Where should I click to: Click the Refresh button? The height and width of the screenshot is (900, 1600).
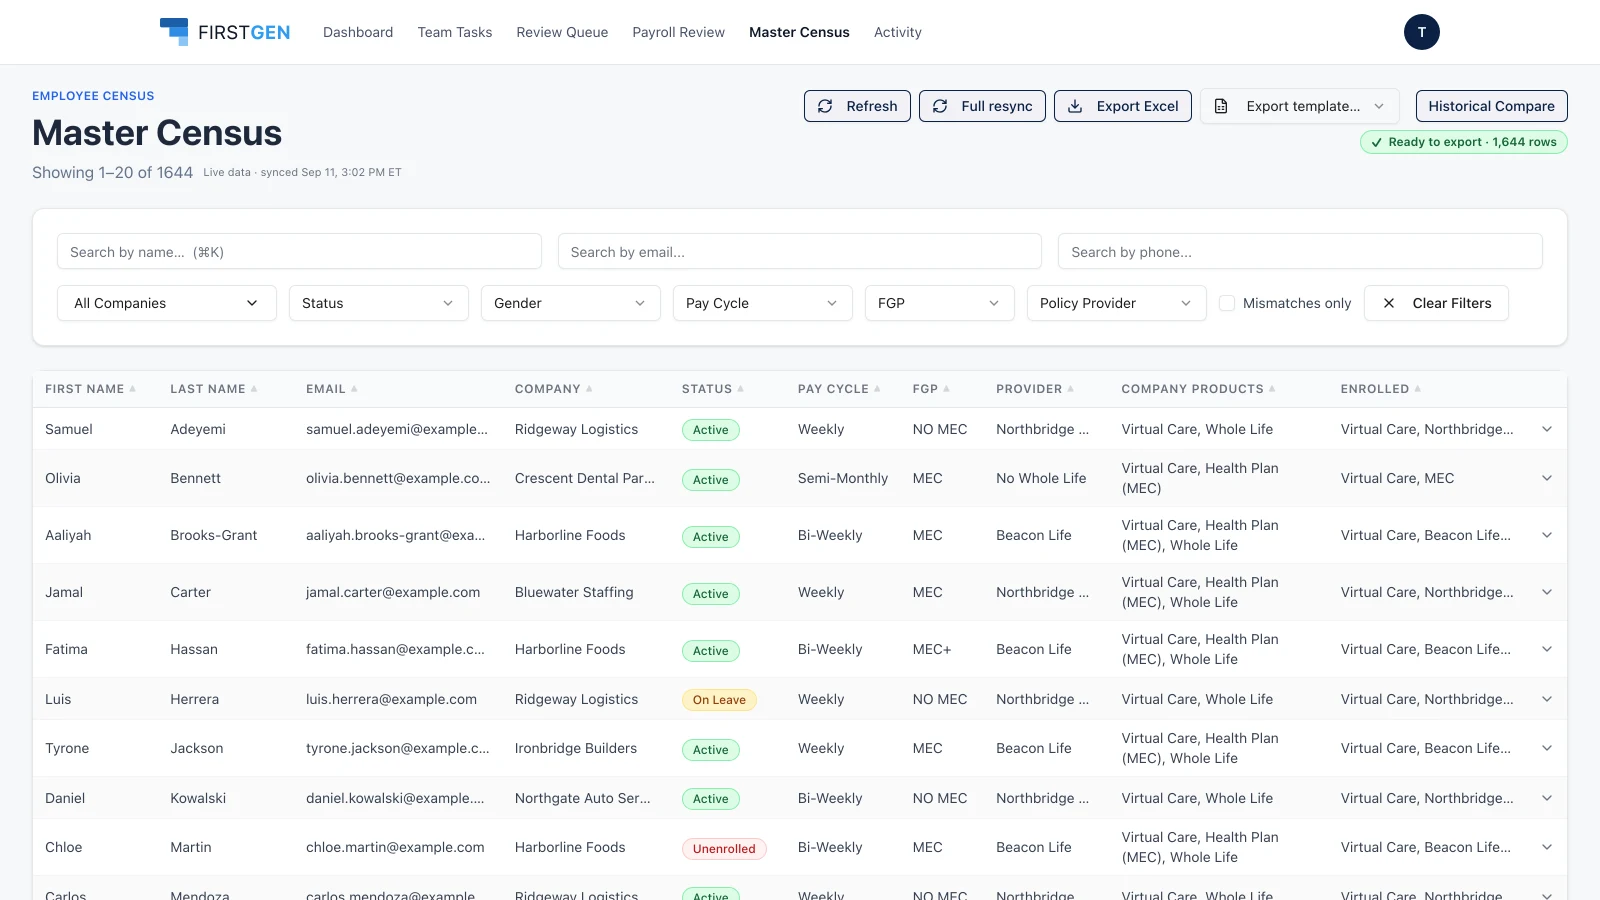click(857, 106)
